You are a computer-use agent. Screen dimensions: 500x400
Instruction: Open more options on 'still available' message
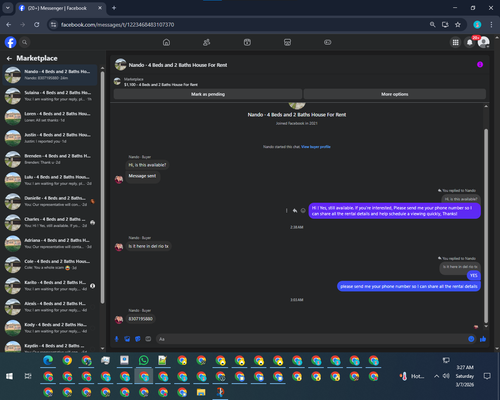(x=286, y=211)
